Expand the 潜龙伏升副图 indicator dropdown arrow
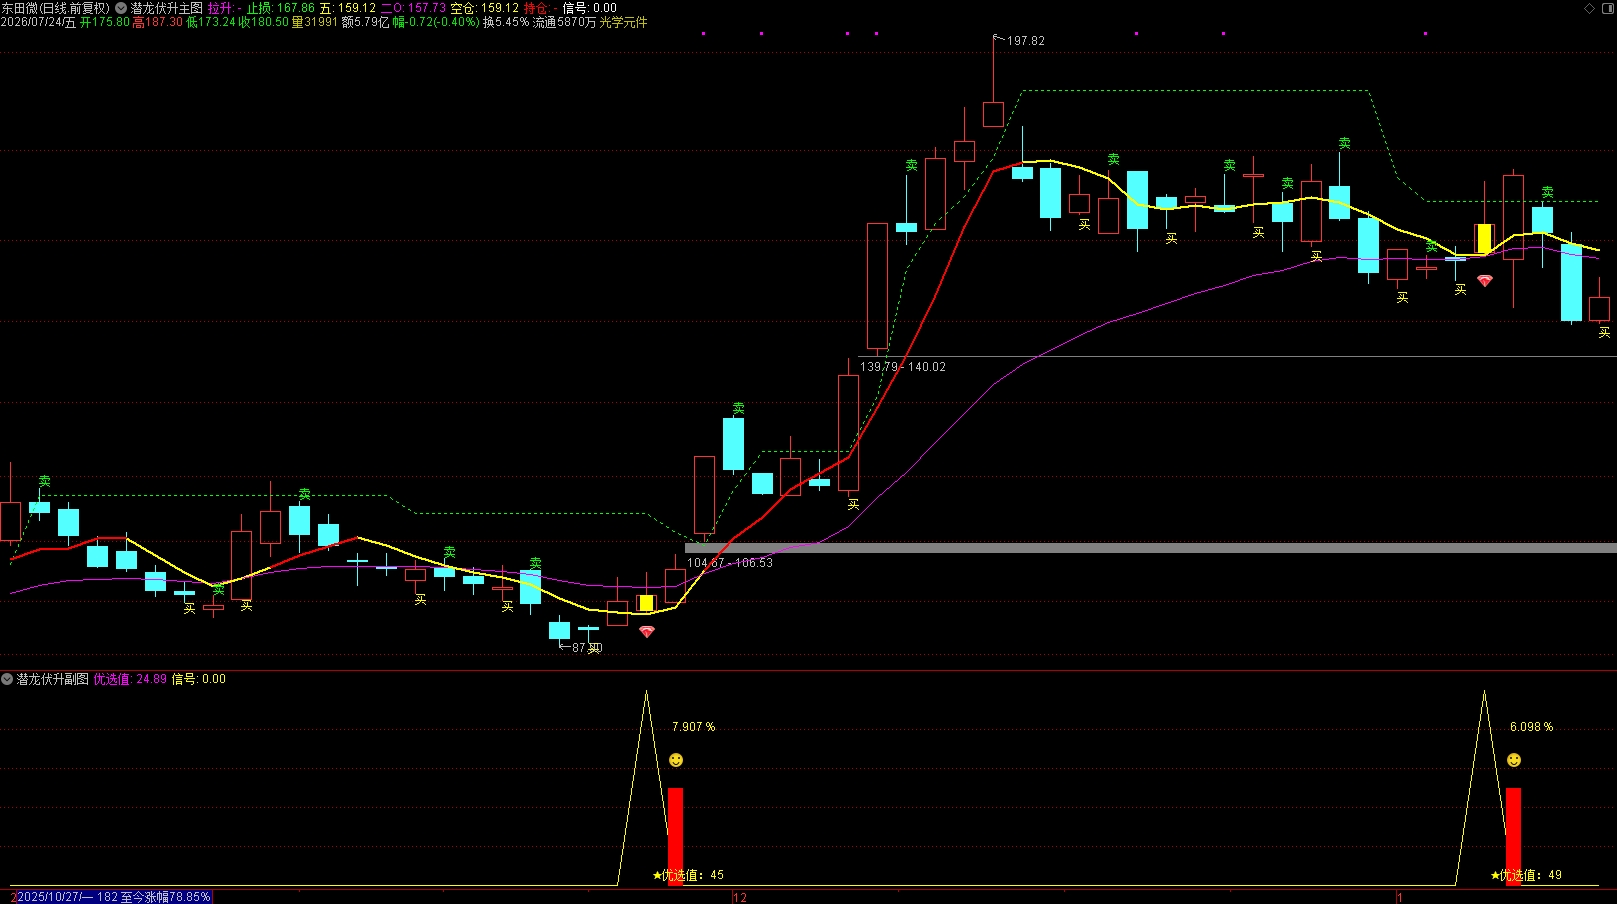 pyautogui.click(x=7, y=679)
